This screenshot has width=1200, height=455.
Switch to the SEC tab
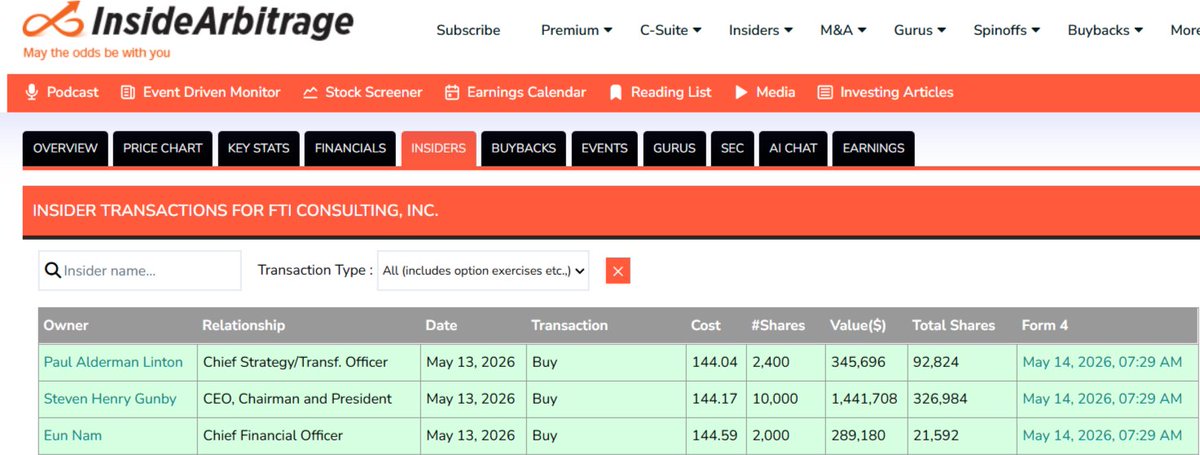tap(732, 148)
